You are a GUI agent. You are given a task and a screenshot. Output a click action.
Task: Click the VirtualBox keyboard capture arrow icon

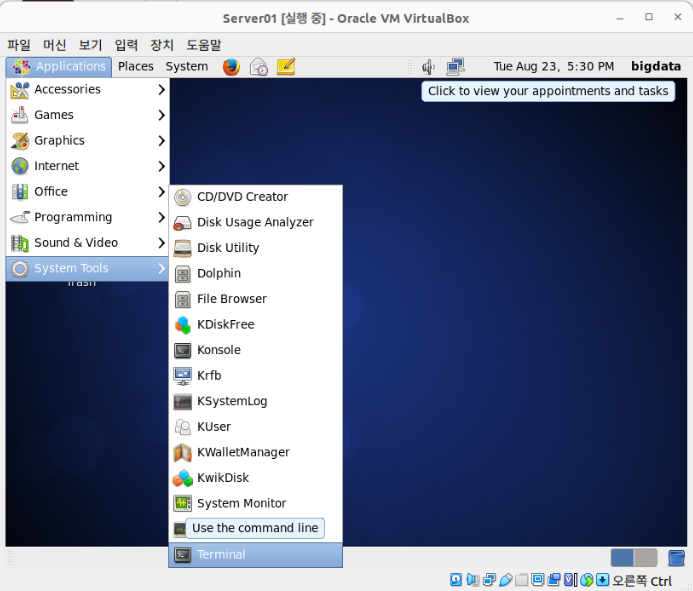(x=602, y=580)
